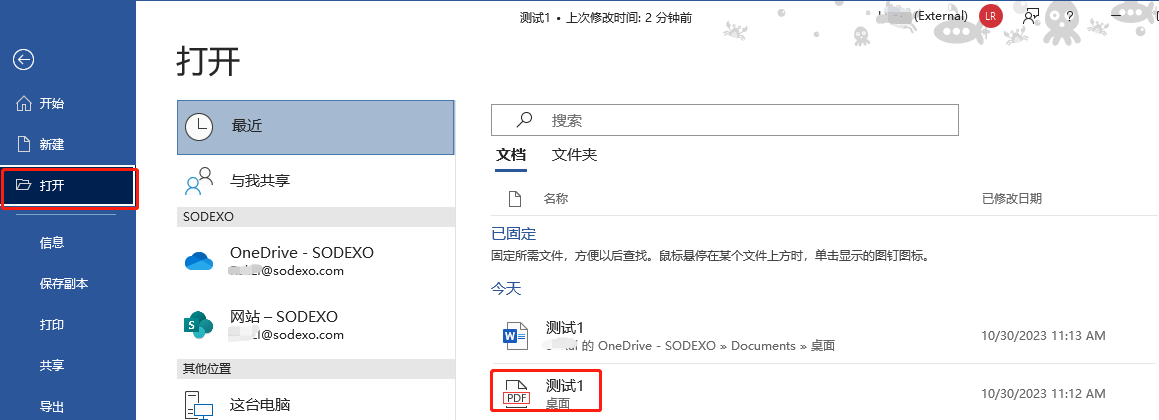Click the magnifier icon in search box
The height and width of the screenshot is (420, 1159).
point(524,119)
